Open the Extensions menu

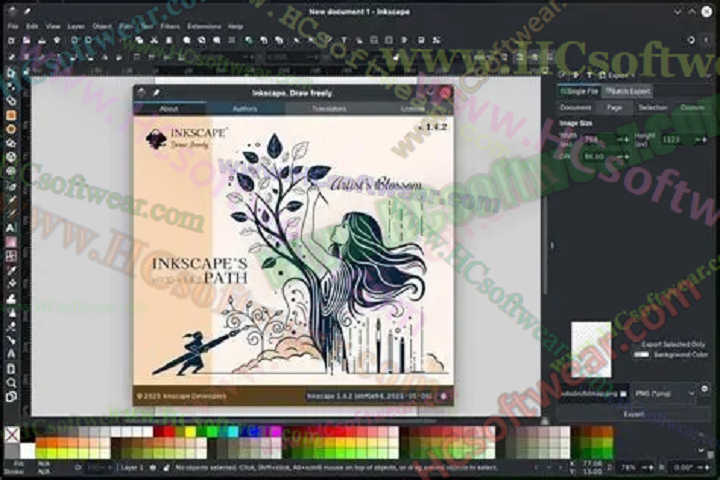coord(204,26)
